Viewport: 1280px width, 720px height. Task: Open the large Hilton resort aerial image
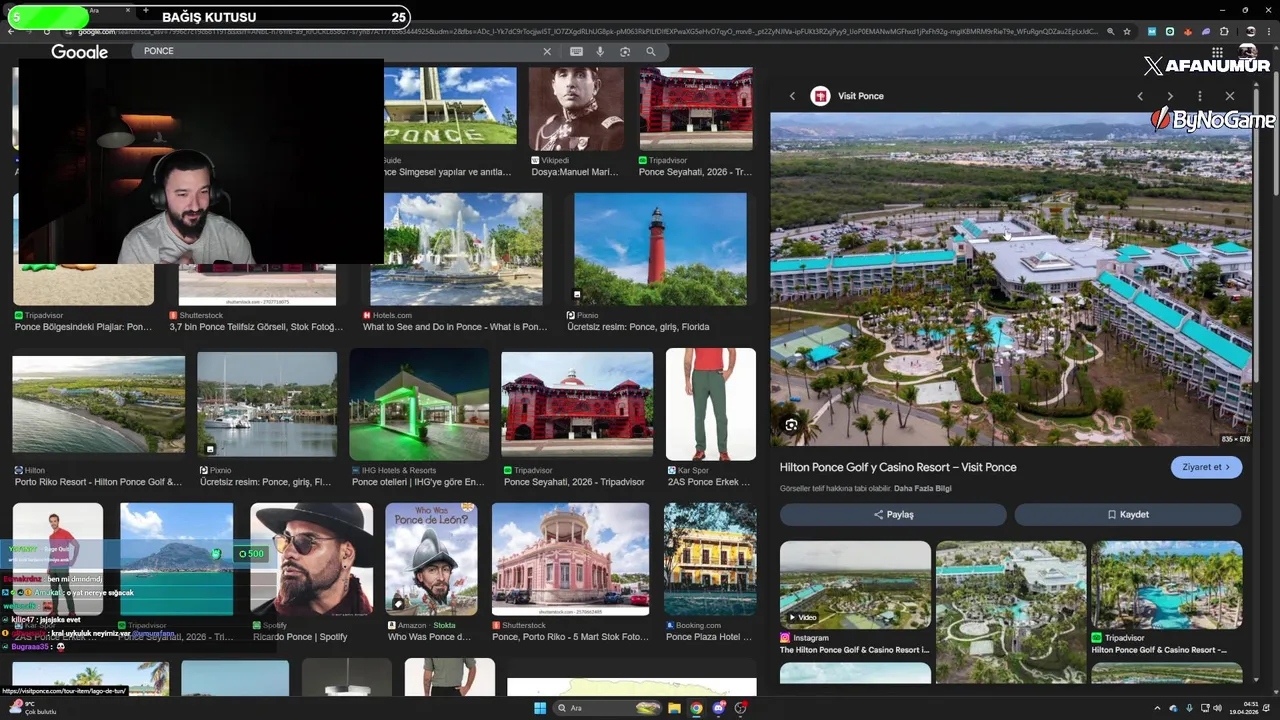(x=1011, y=279)
